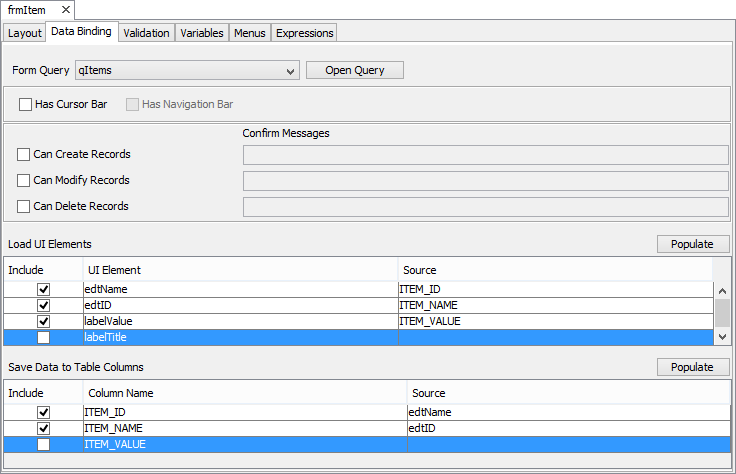The height and width of the screenshot is (474, 736).
Task: Close the frmItem tab
Action: (x=65, y=9)
